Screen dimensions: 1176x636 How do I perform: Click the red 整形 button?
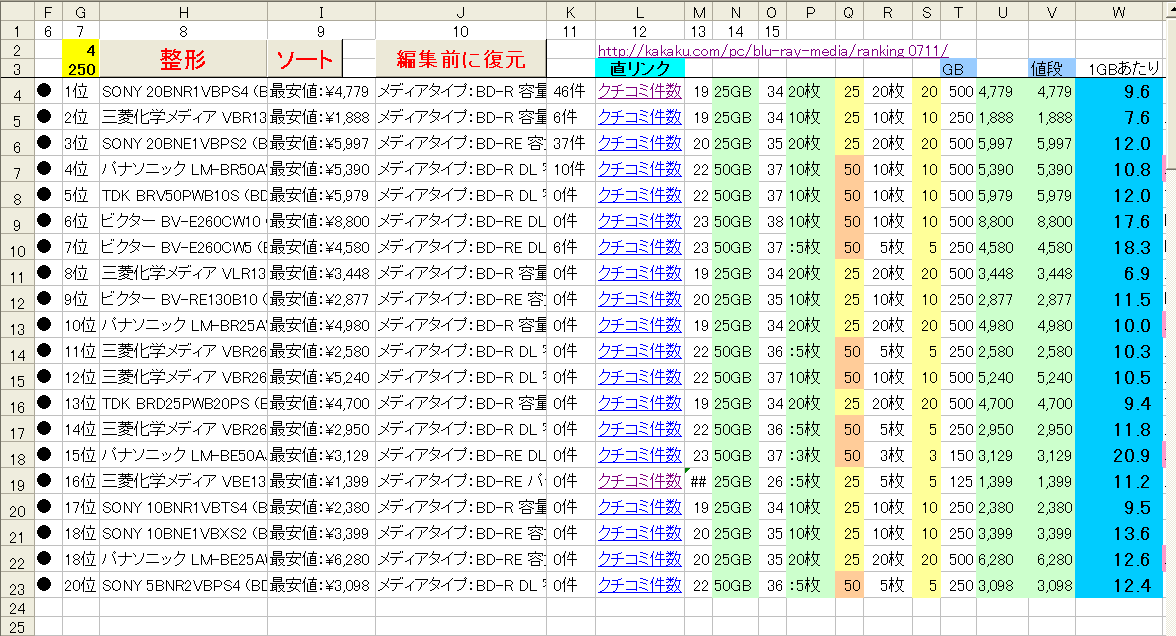[183, 58]
